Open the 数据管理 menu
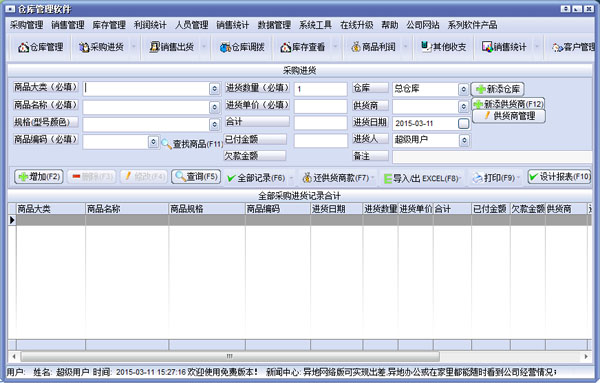Viewport: 600px width, 383px height. tap(274, 25)
